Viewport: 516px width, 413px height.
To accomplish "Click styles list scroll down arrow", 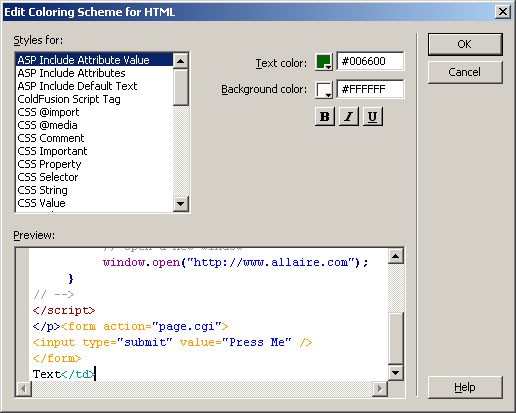I will [x=181, y=203].
